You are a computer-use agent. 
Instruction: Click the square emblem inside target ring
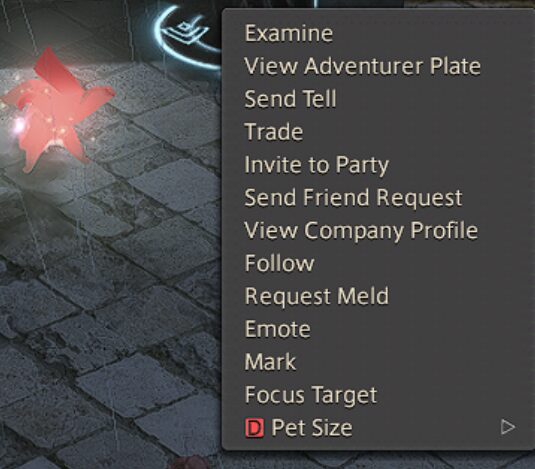point(185,29)
